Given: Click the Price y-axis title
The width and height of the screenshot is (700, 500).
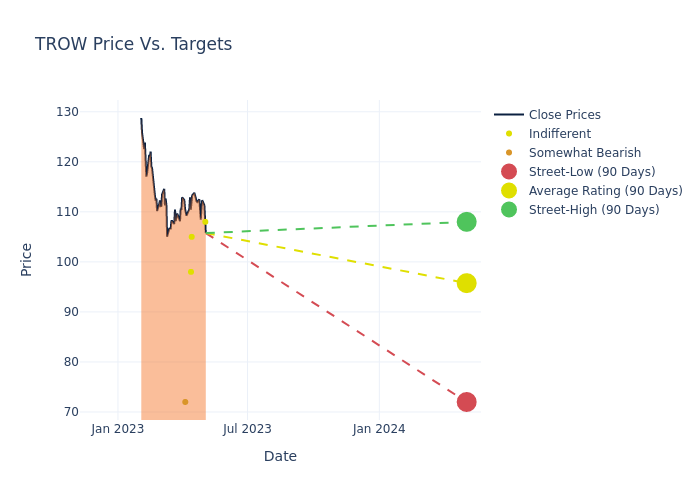Looking at the screenshot, I should click(27, 259).
